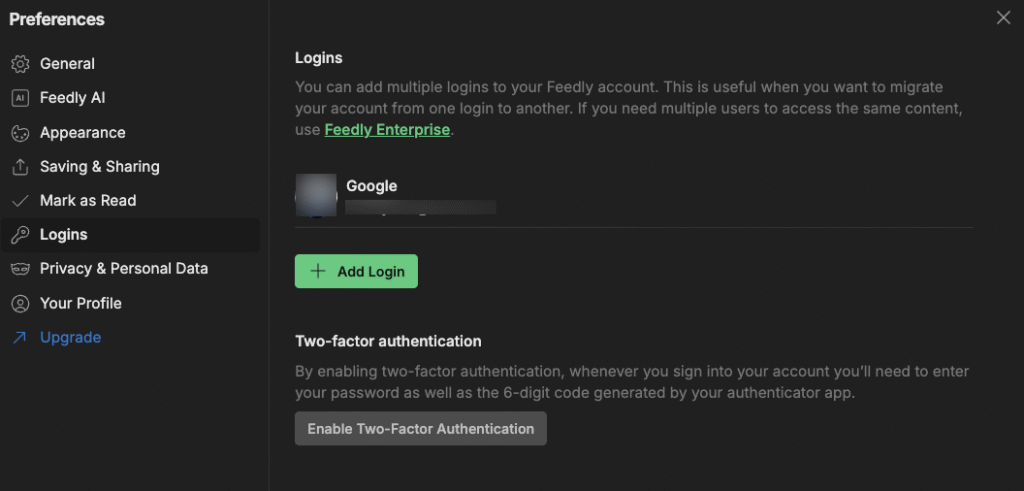Click the blurred Google account email
1024x491 pixels.
pos(421,208)
